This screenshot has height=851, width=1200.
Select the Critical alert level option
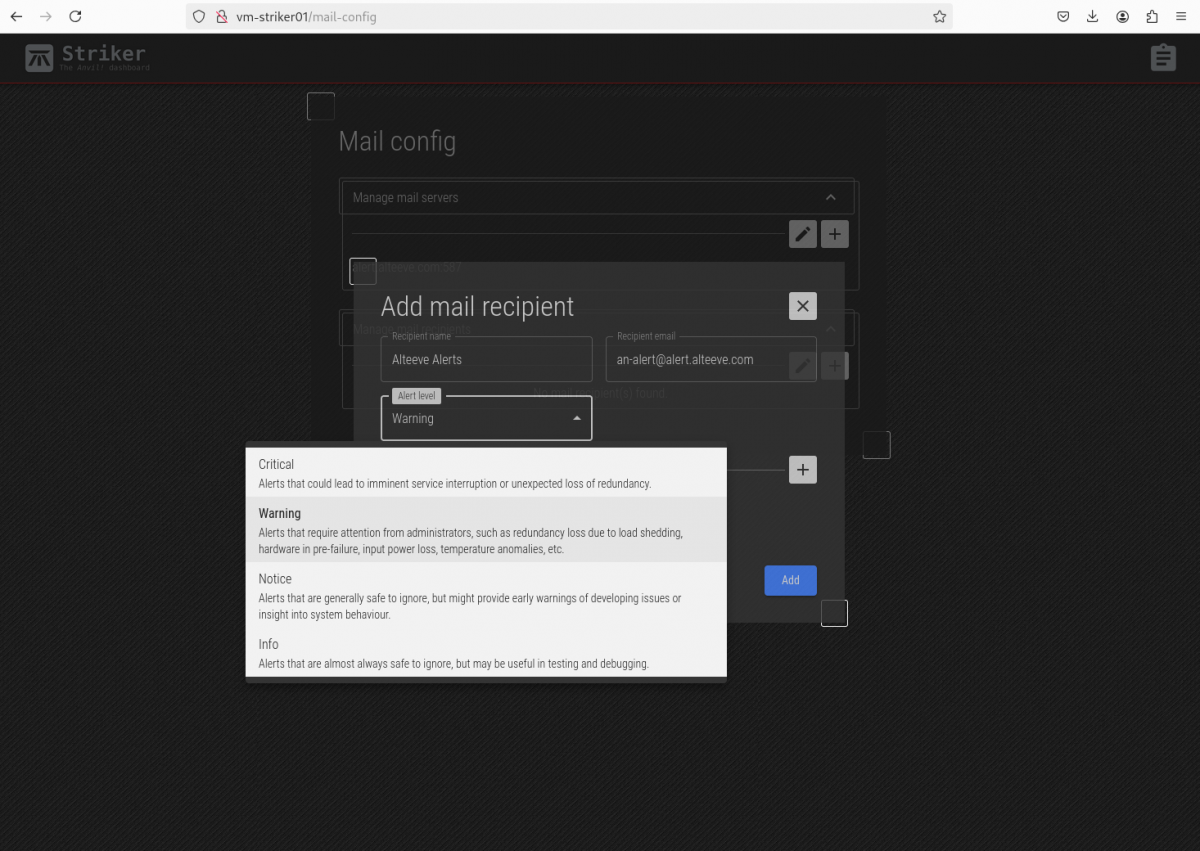coord(485,473)
